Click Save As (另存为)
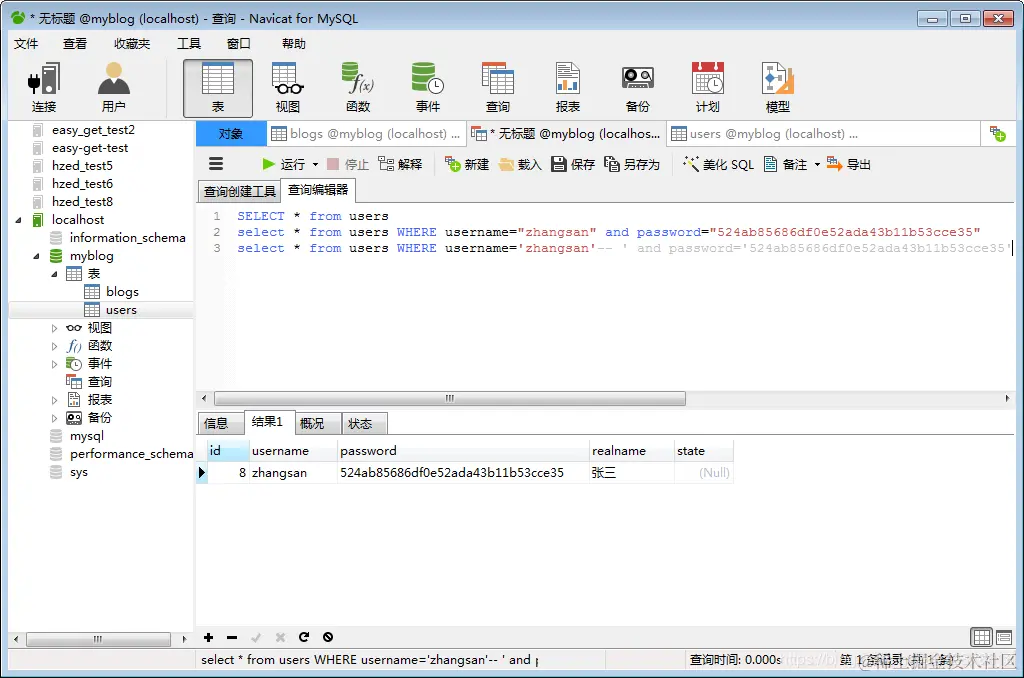 tap(632, 164)
